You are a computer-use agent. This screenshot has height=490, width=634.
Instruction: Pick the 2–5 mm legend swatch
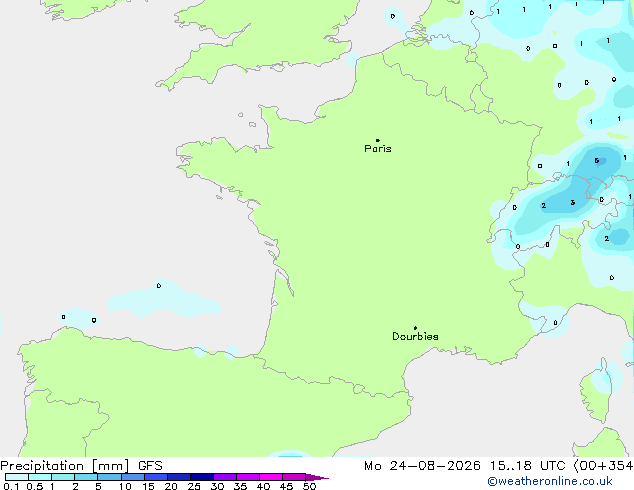[x=86, y=477]
